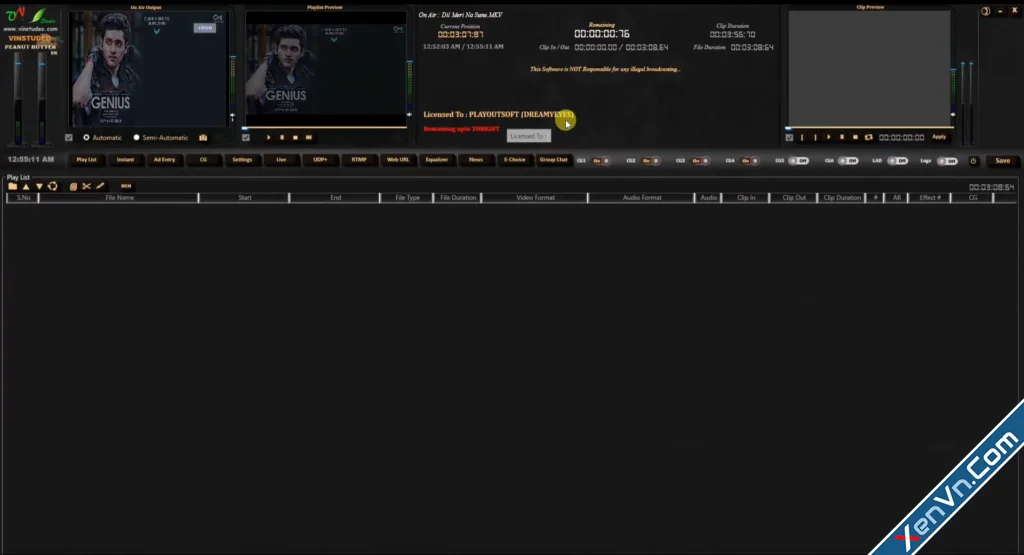
Task: Seek on the Playlist Preview progress bar
Action: tap(325, 128)
